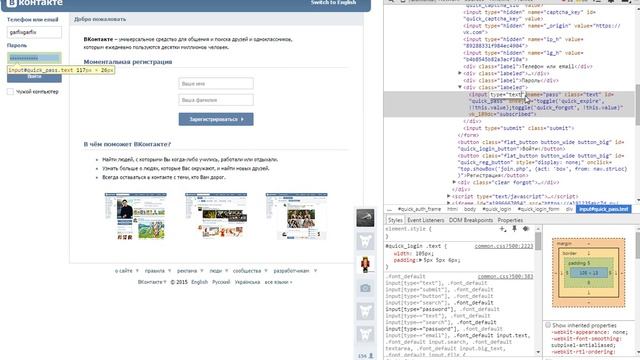The width and height of the screenshot is (640, 360).
Task: Open the middle screenshot thumbnail
Action: point(216,216)
